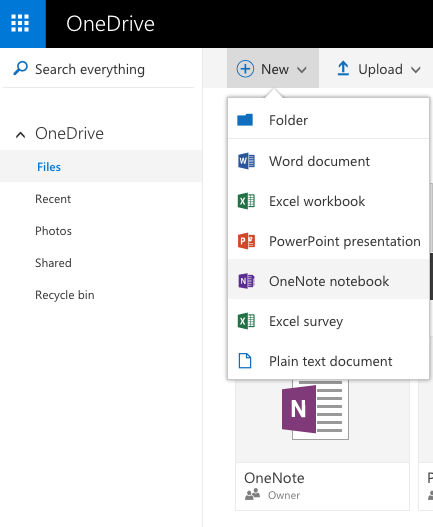
Task: Expand the Upload dropdown chevron
Action: click(416, 70)
